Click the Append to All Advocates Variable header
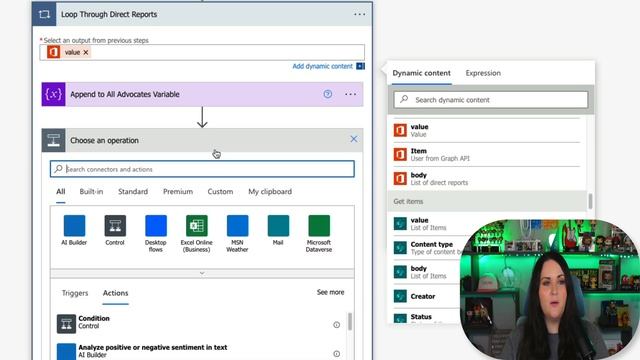Viewport: 640px width, 360px height. tap(202, 94)
